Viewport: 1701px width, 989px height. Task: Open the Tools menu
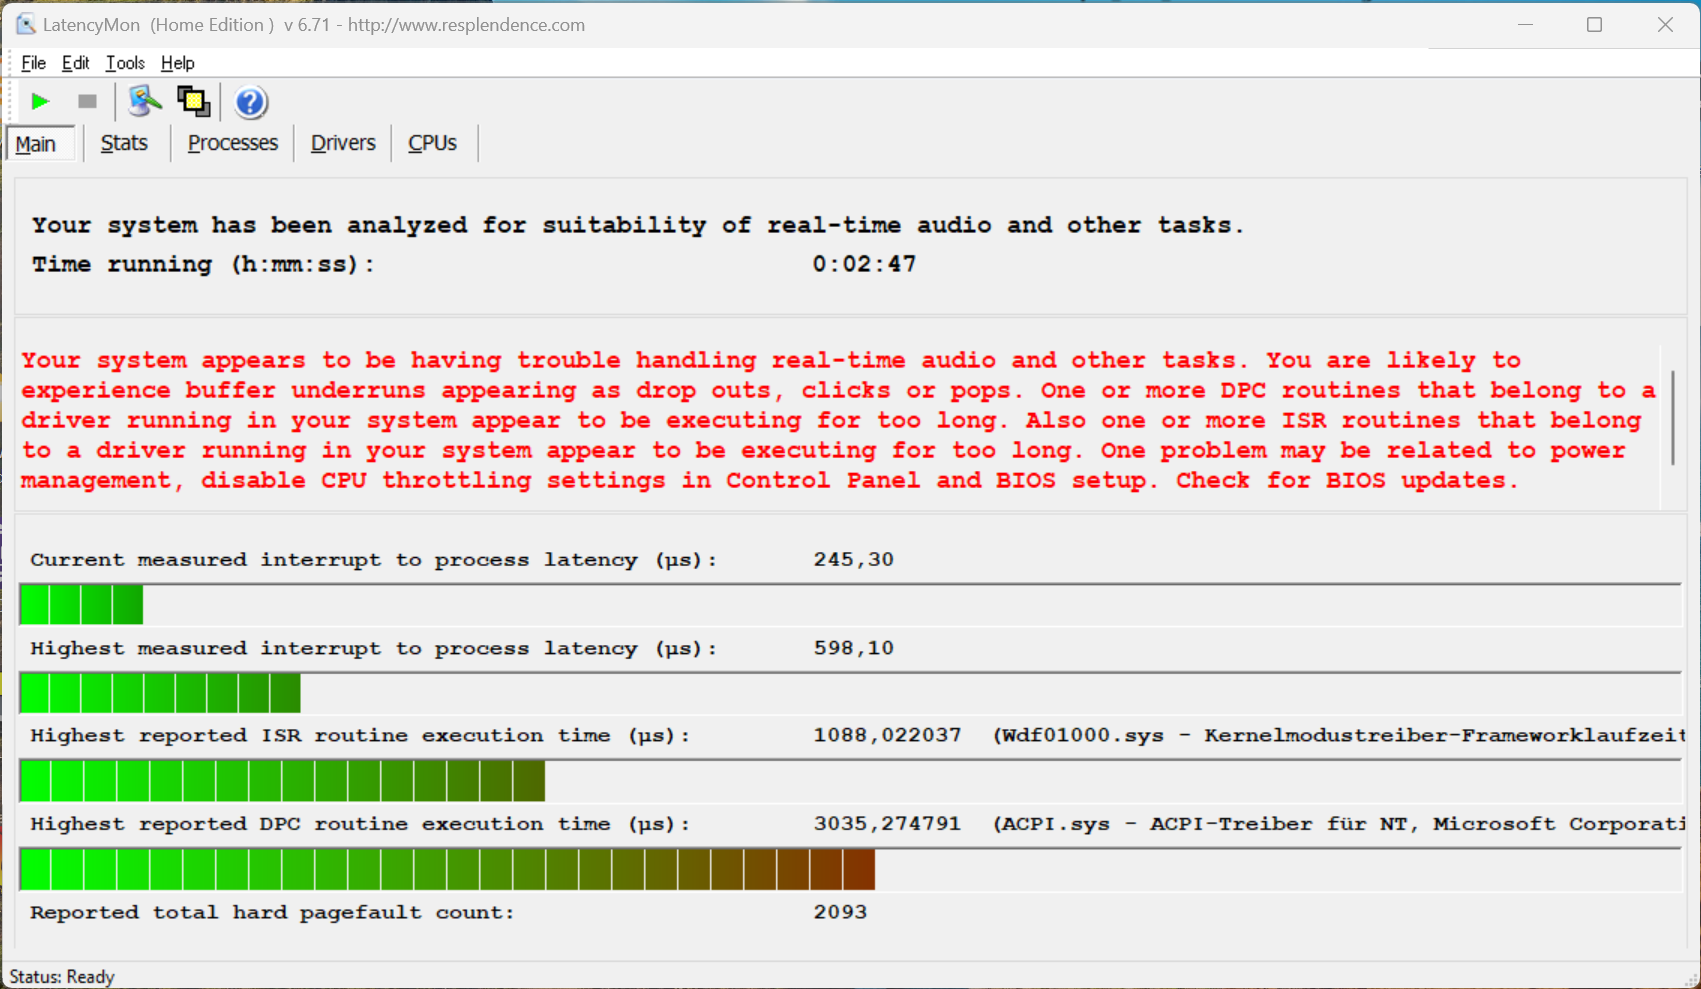tap(125, 63)
